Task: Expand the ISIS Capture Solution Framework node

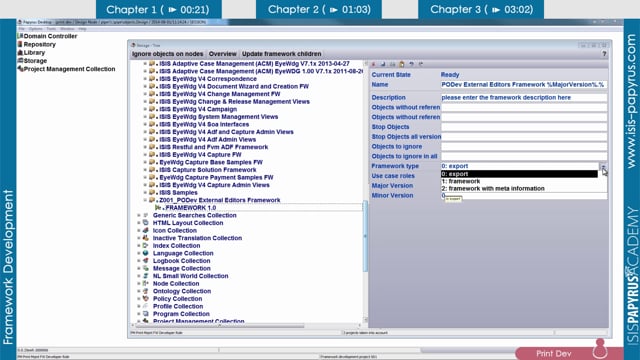Action: click(145, 170)
